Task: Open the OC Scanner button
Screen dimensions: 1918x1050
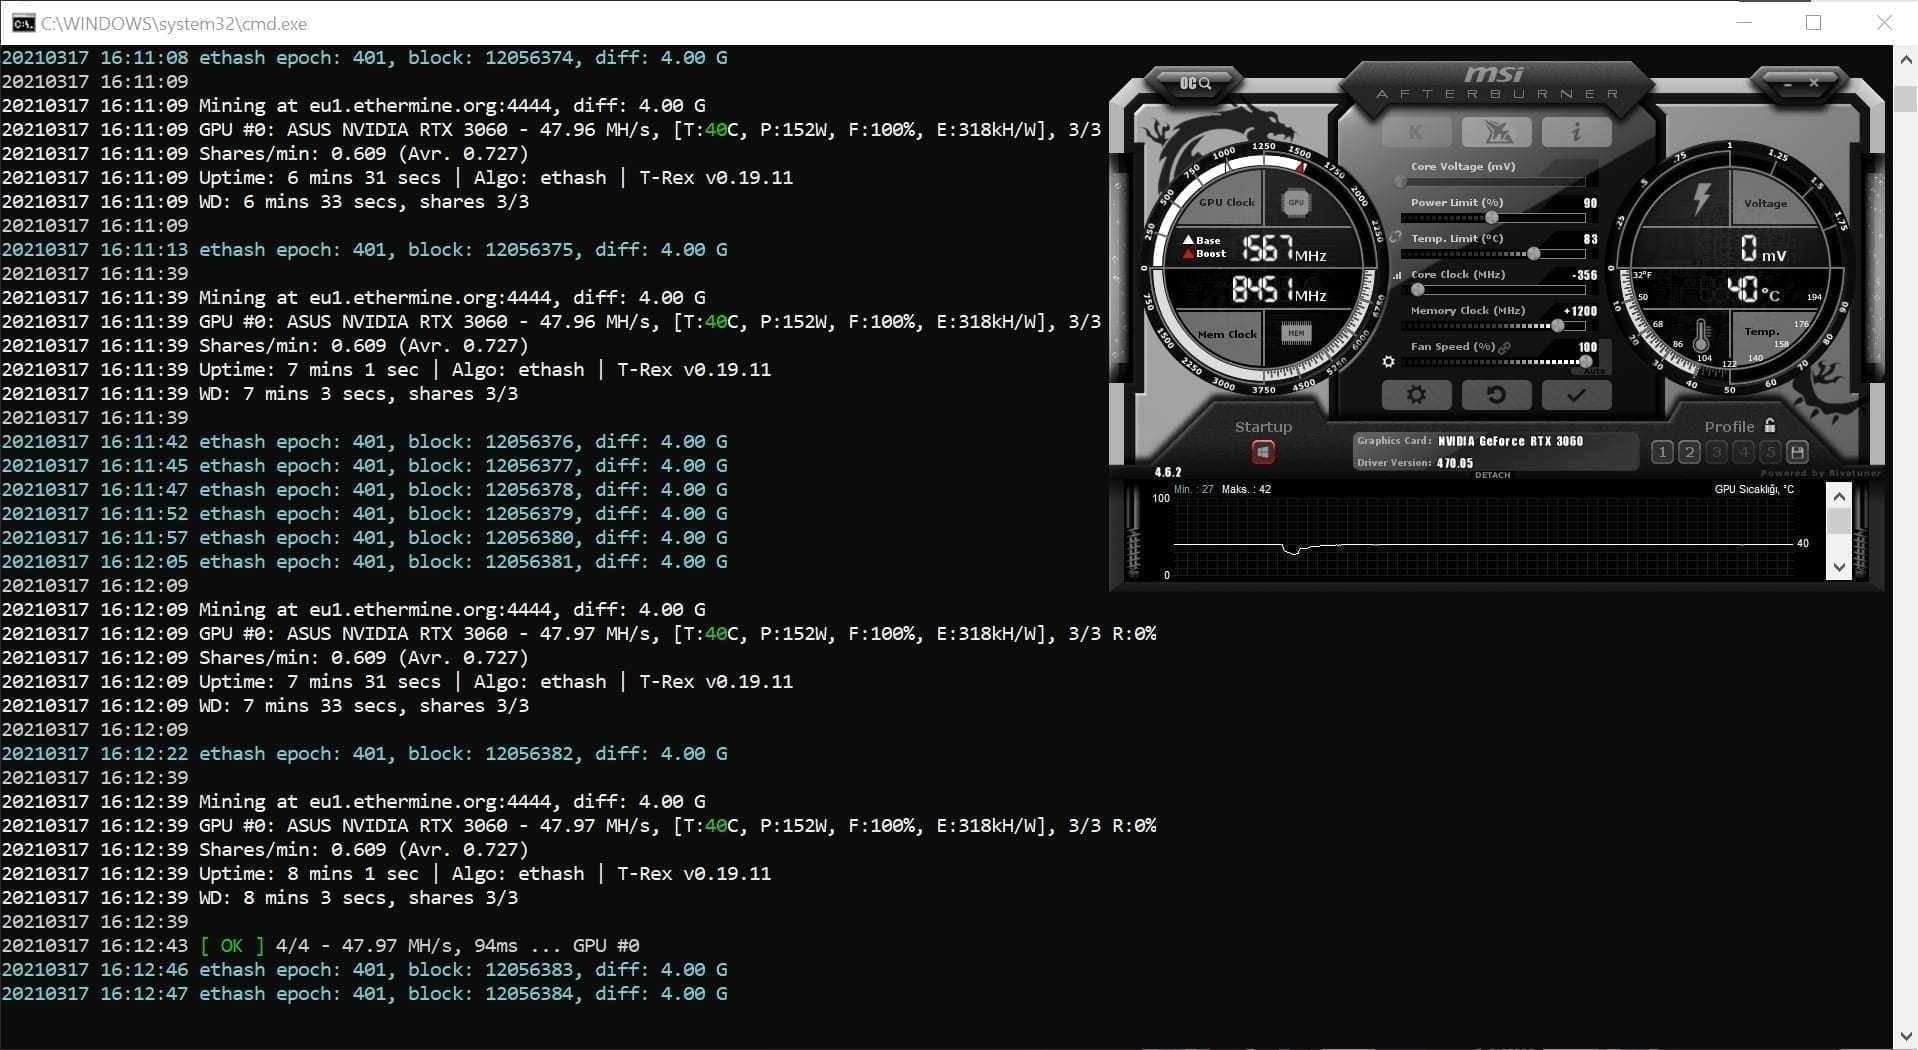Action: [x=1195, y=83]
